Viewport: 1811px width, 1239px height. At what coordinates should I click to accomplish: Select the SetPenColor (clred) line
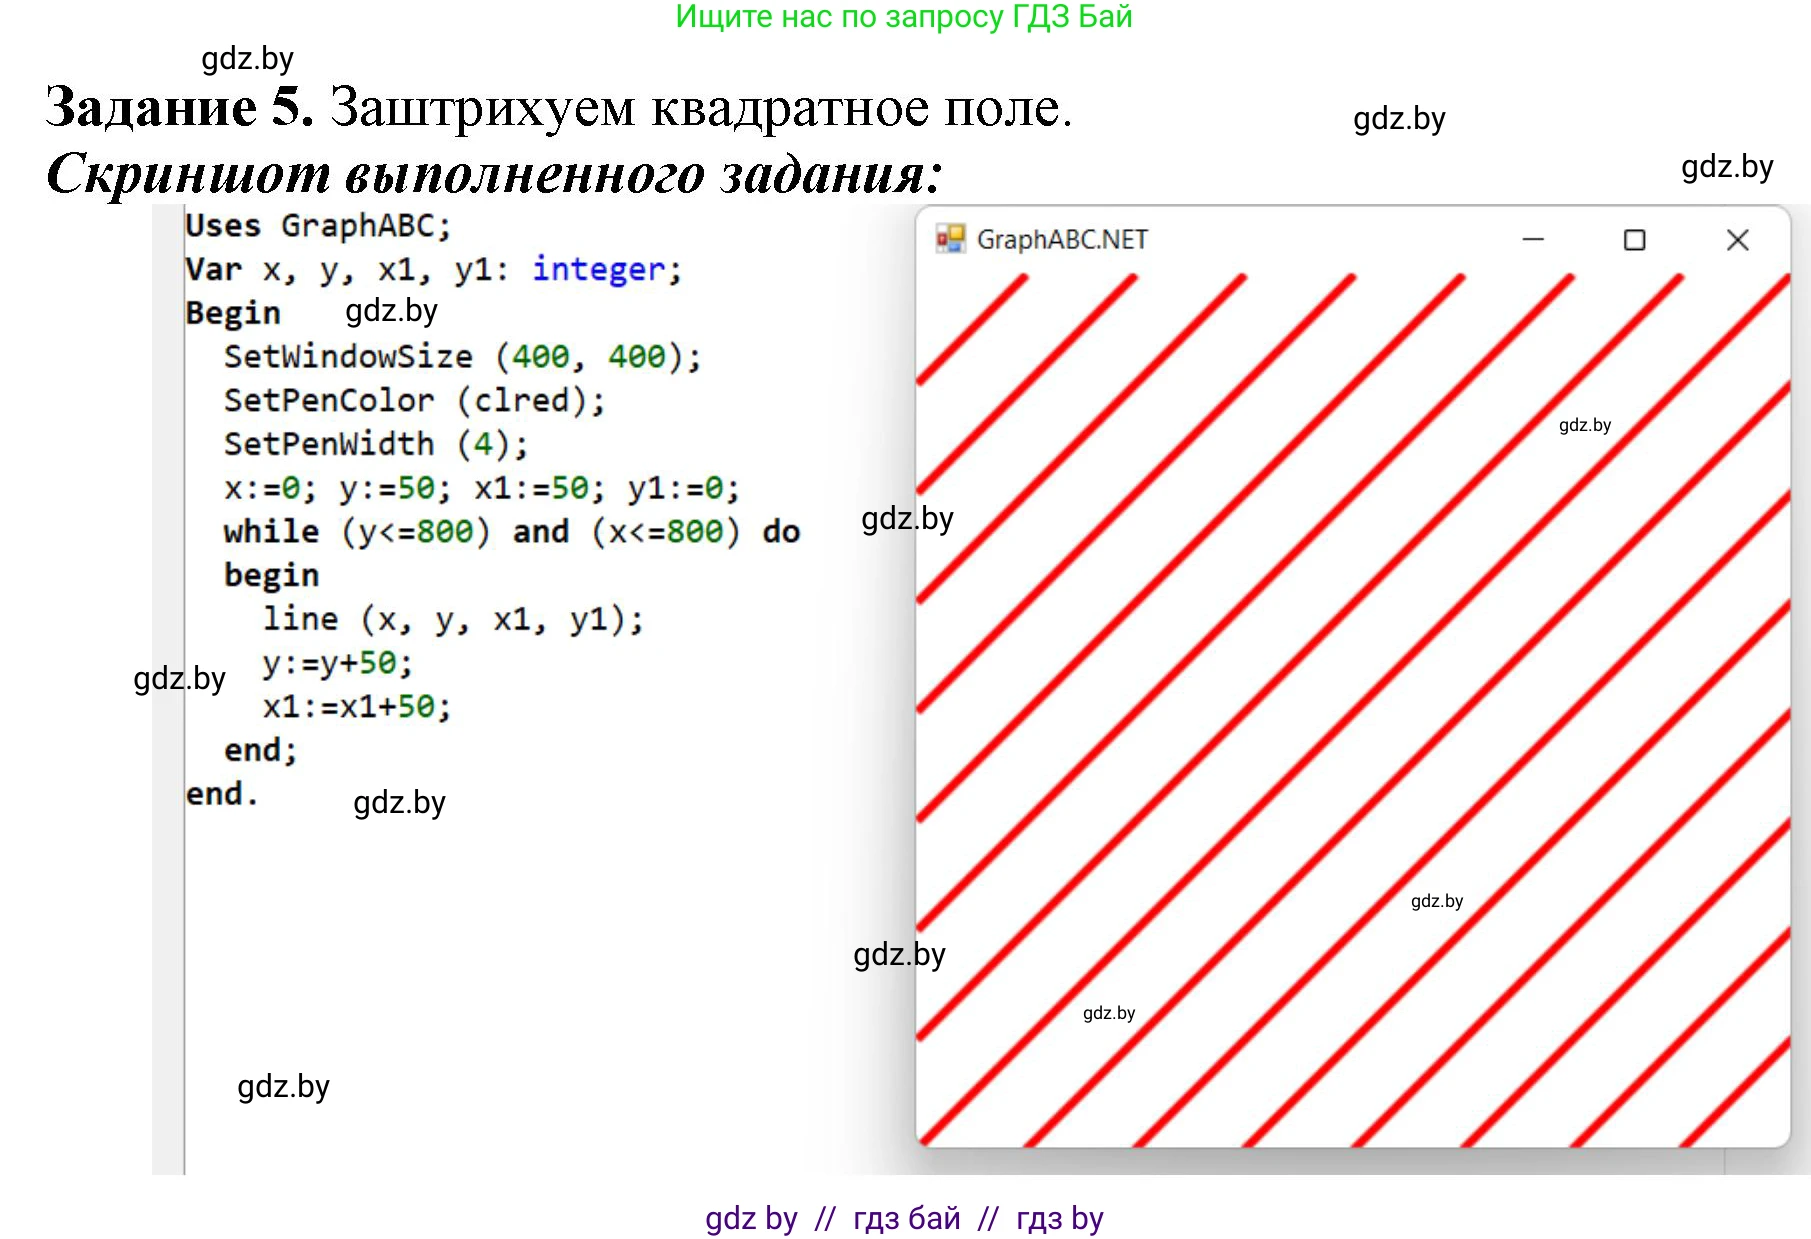pyautogui.click(x=413, y=399)
